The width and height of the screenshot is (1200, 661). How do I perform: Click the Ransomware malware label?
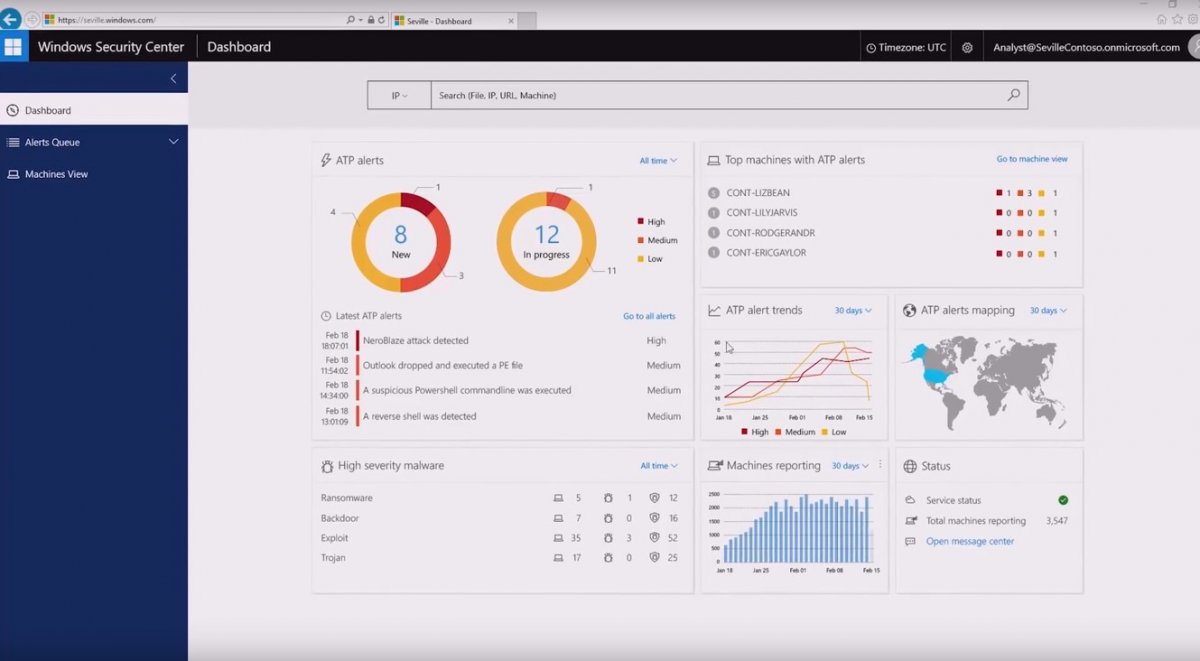point(346,498)
